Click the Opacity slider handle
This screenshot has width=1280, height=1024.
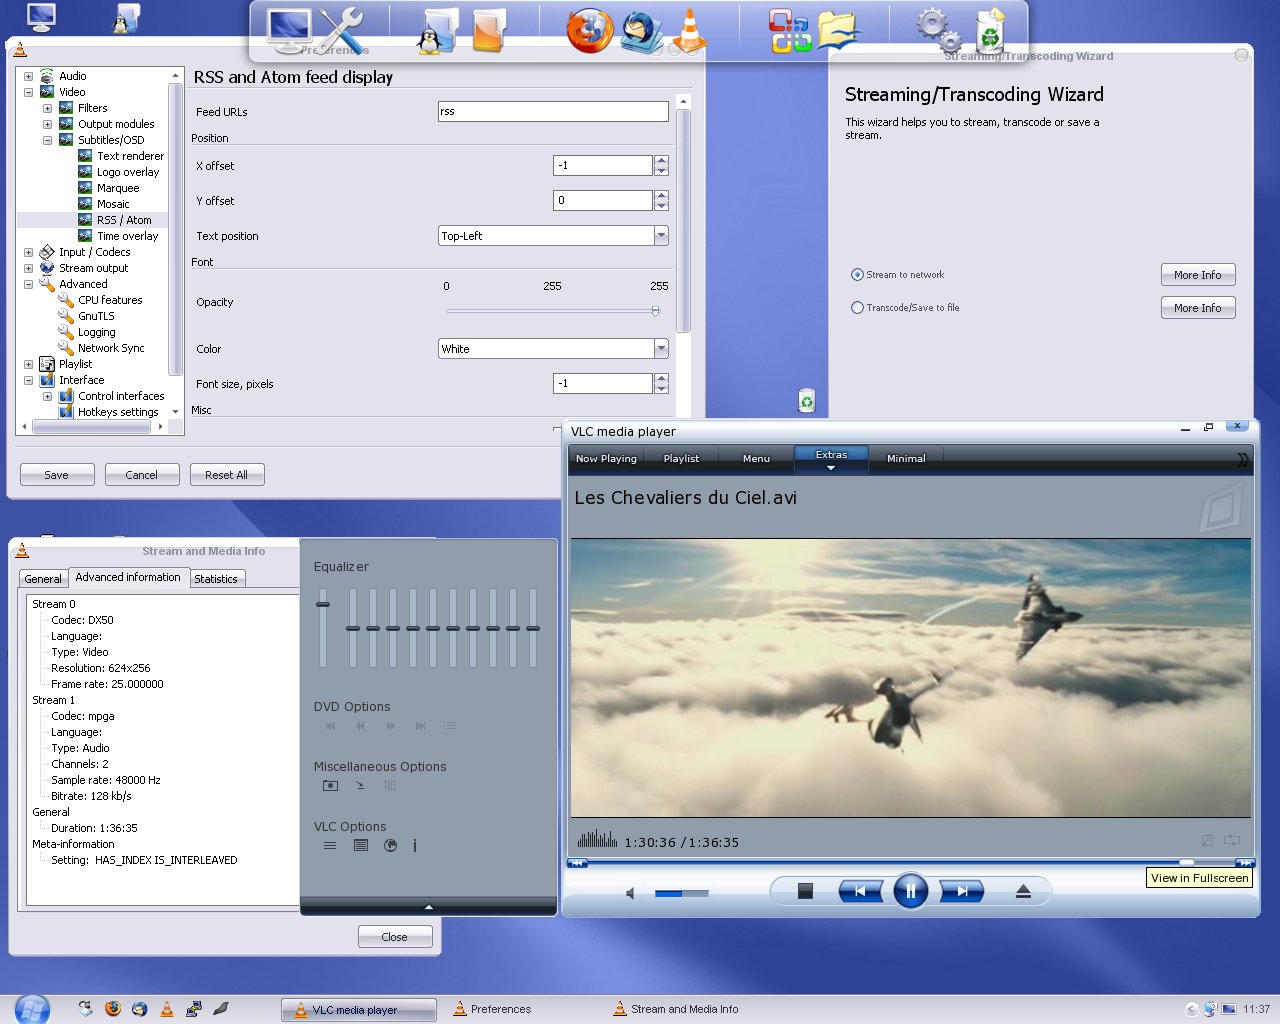coord(655,311)
